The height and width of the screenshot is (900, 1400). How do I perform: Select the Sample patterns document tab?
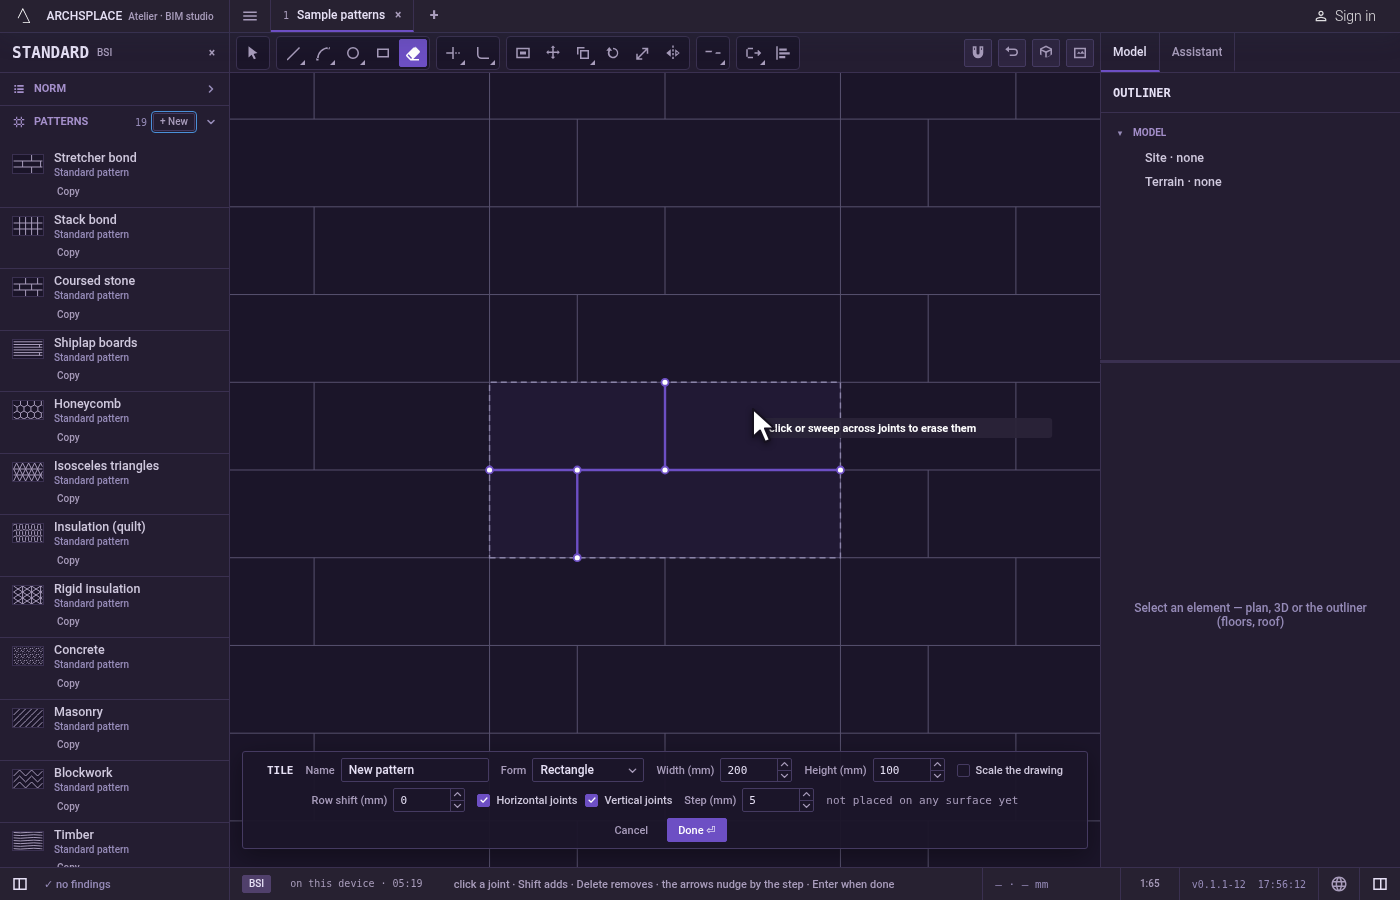click(x=340, y=15)
